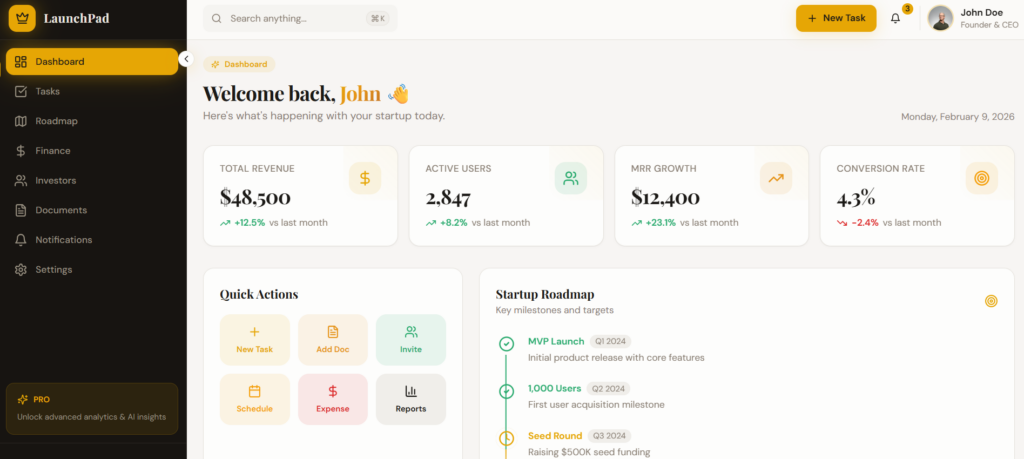Click the users icon on the Active Users card

click(571, 178)
